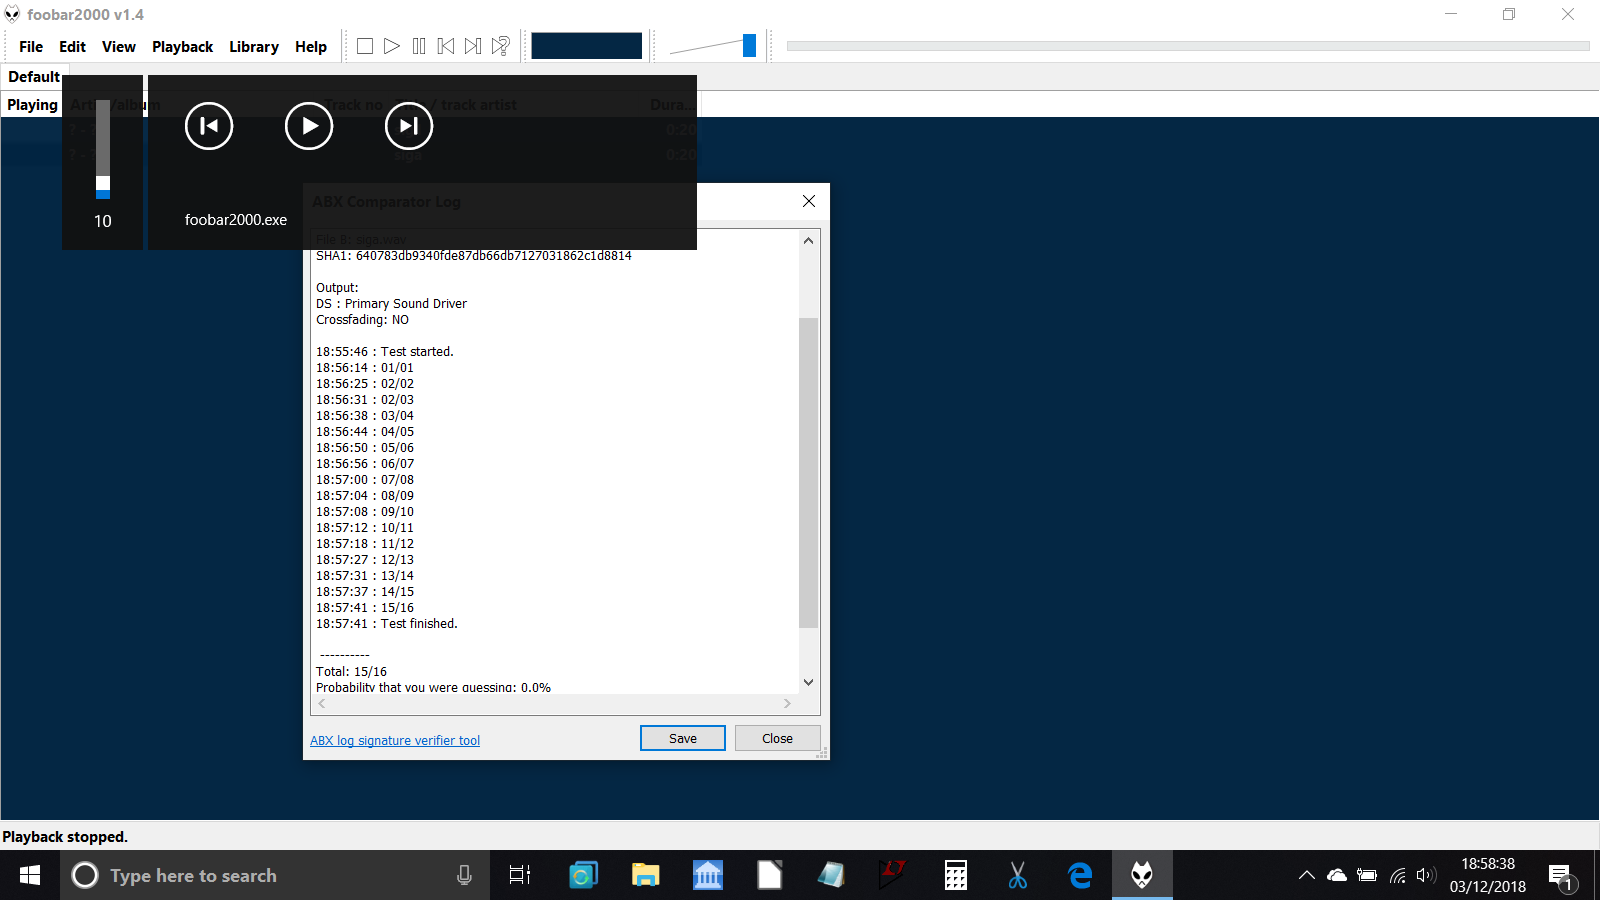The width and height of the screenshot is (1600, 900).
Task: Open Task View from the taskbar
Action: pyautogui.click(x=520, y=875)
